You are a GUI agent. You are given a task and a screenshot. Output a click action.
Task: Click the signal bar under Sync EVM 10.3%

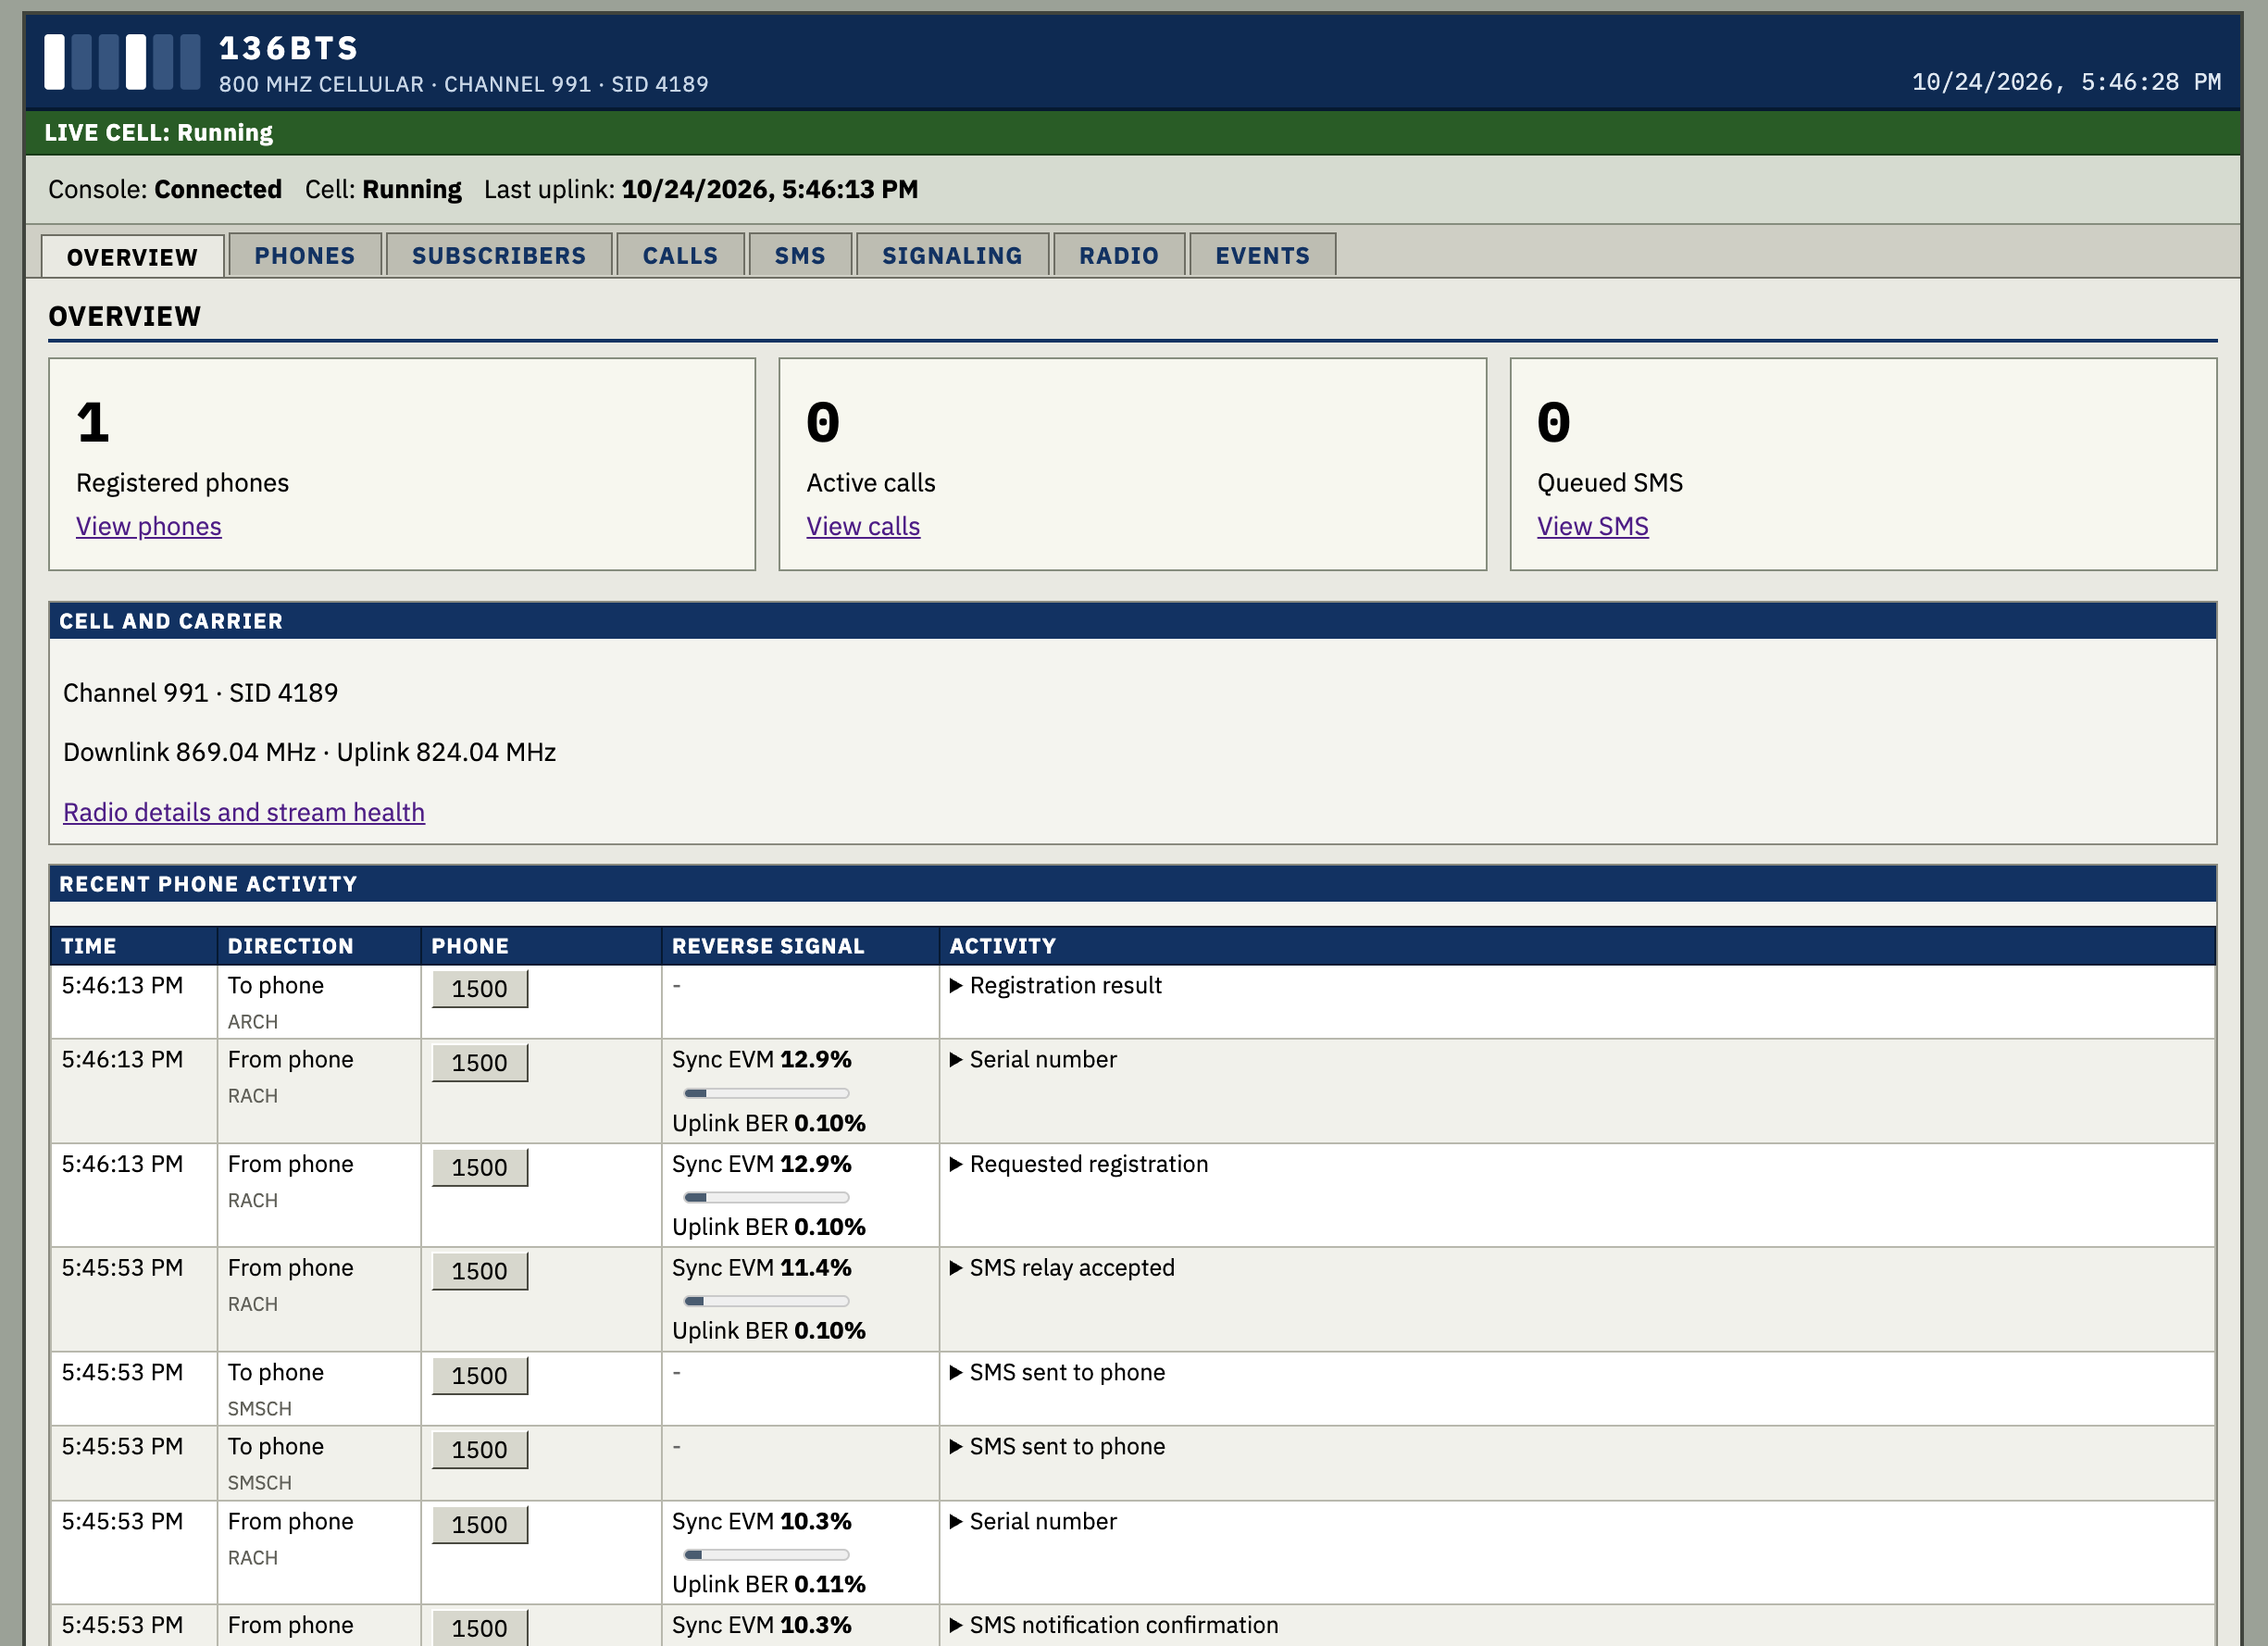[x=766, y=1555]
